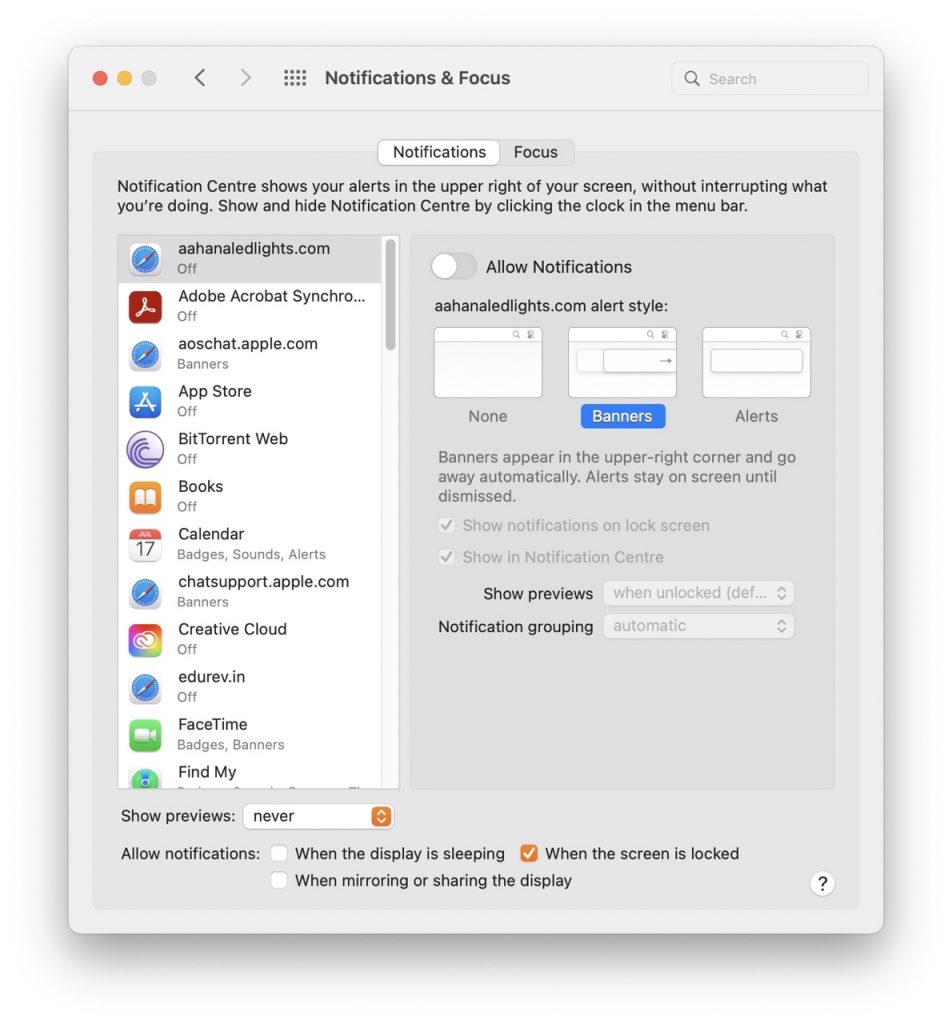
Task: Click the Search field in the titlebar
Action: tap(768, 78)
